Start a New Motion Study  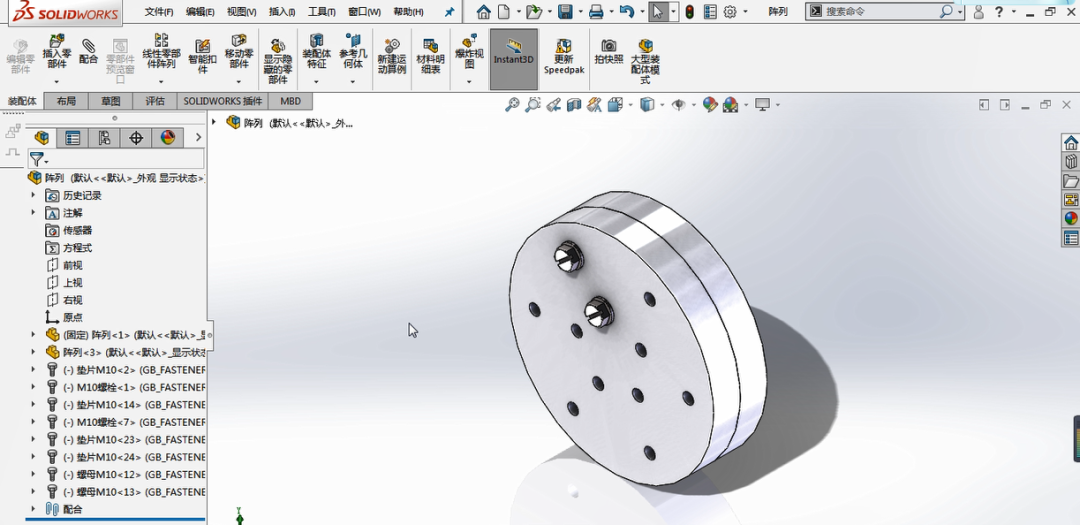click(x=392, y=56)
